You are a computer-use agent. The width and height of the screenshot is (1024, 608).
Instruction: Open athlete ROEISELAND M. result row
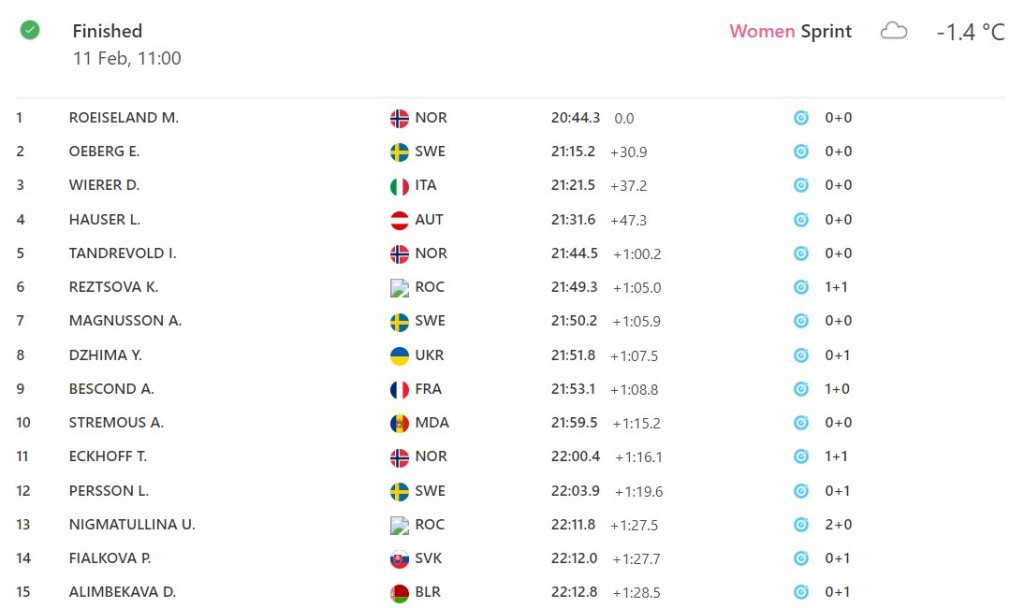pyautogui.click(x=511, y=118)
